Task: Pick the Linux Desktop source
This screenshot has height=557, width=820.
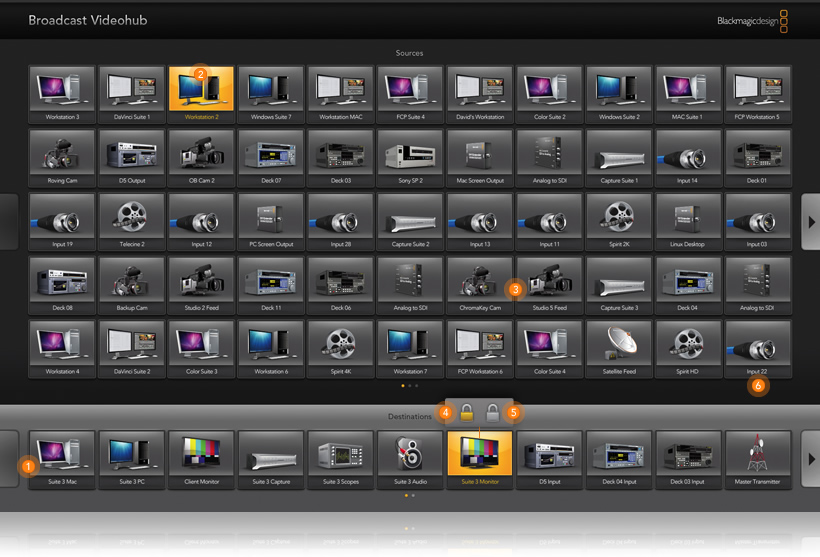Action: coord(689,222)
